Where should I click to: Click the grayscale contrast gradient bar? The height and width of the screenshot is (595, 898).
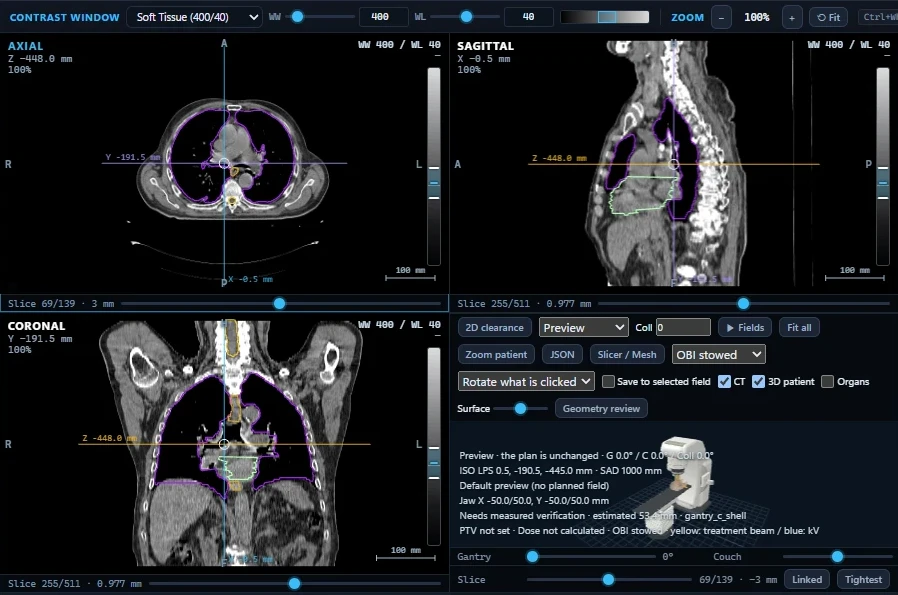pos(605,17)
